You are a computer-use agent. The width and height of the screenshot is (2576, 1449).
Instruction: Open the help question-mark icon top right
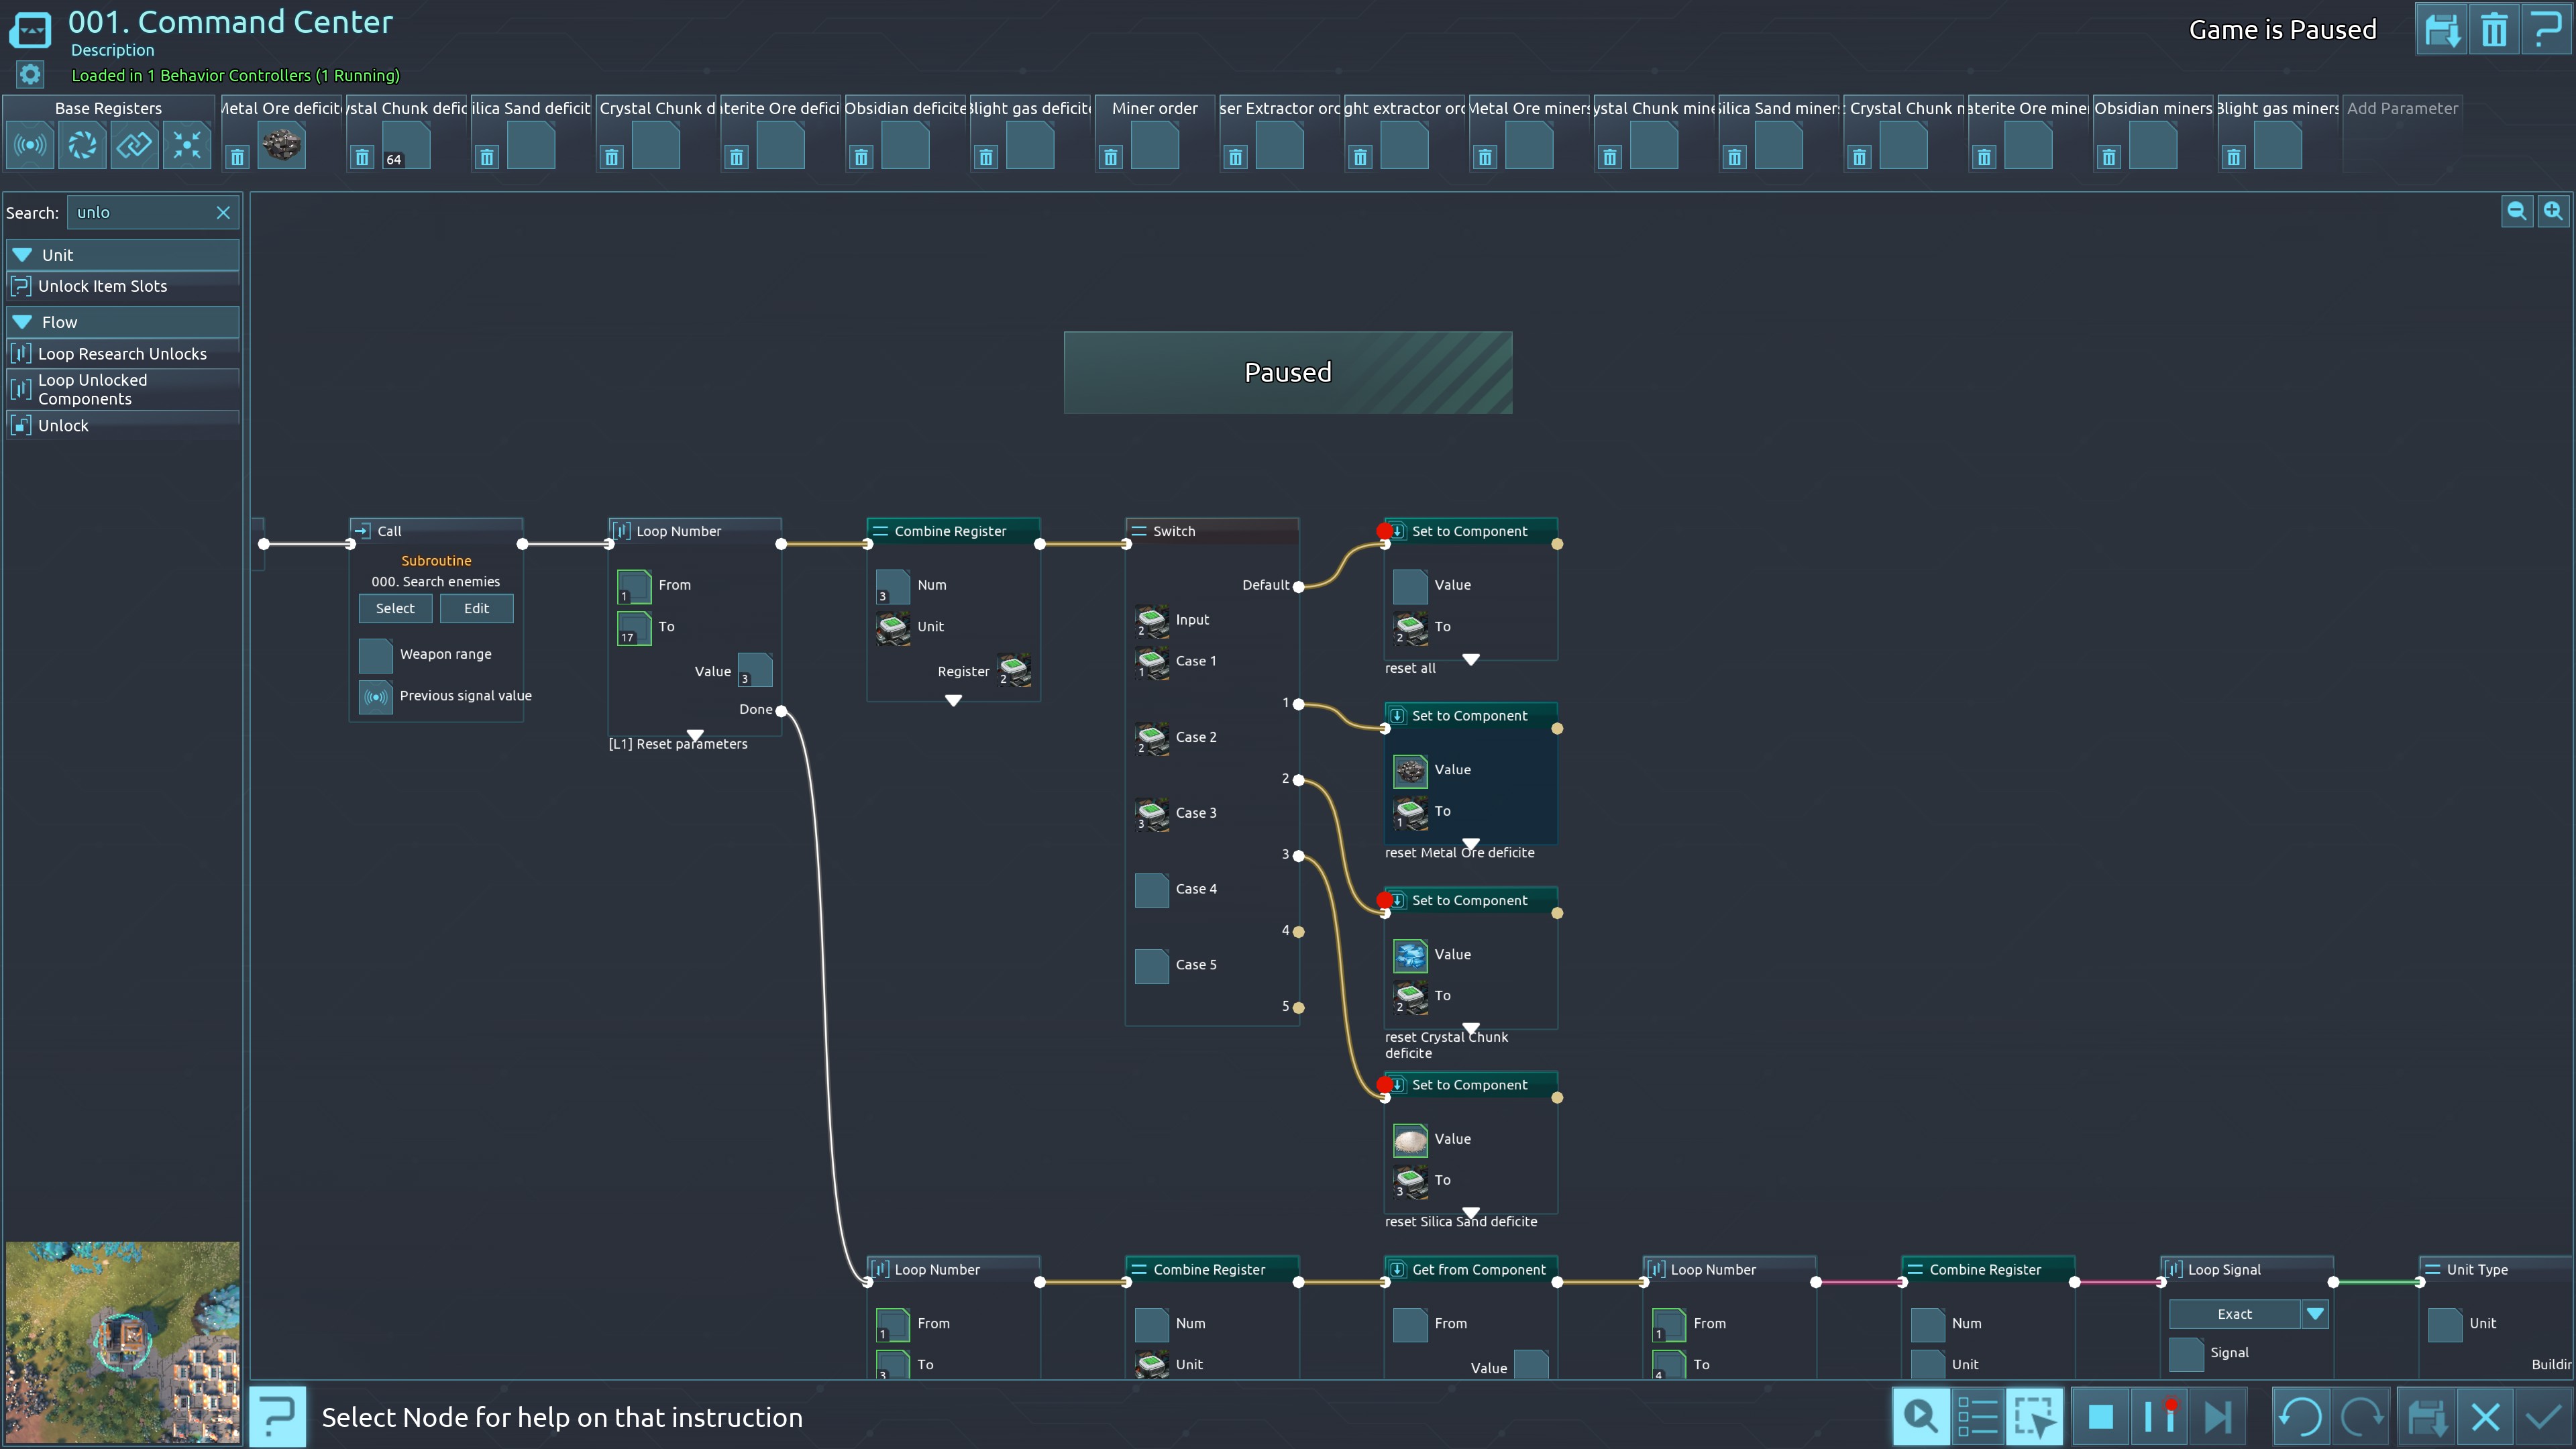point(2545,30)
